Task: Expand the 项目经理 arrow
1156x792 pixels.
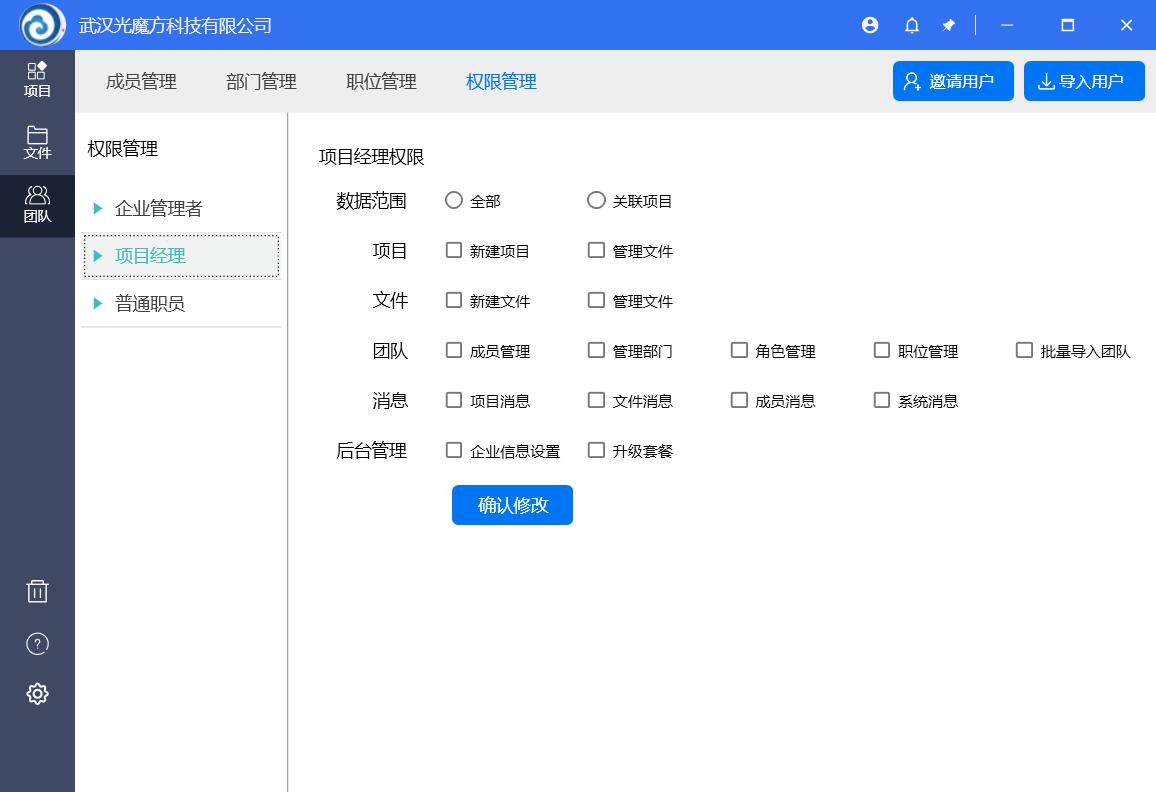Action: [97, 255]
